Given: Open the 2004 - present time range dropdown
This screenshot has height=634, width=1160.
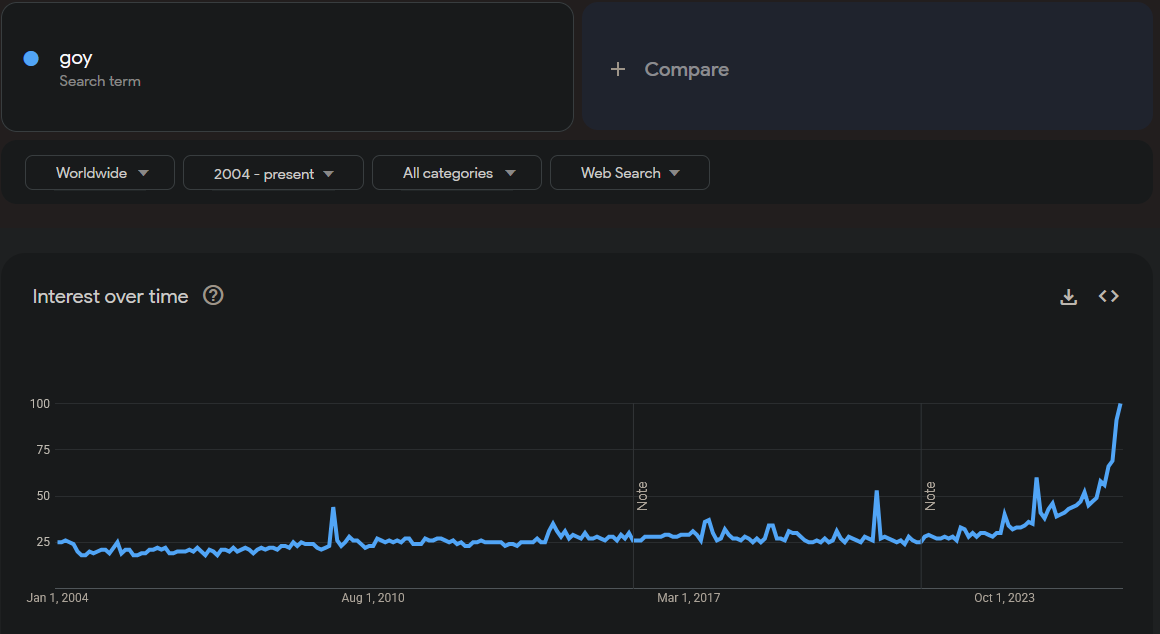Looking at the screenshot, I should click(273, 172).
